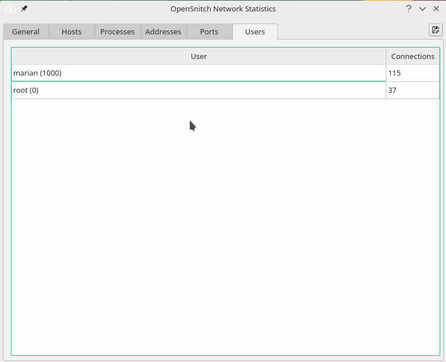Viewport: 446px width, 362px height.
Task: Click the pin window icon in title bar
Action: [24, 9]
